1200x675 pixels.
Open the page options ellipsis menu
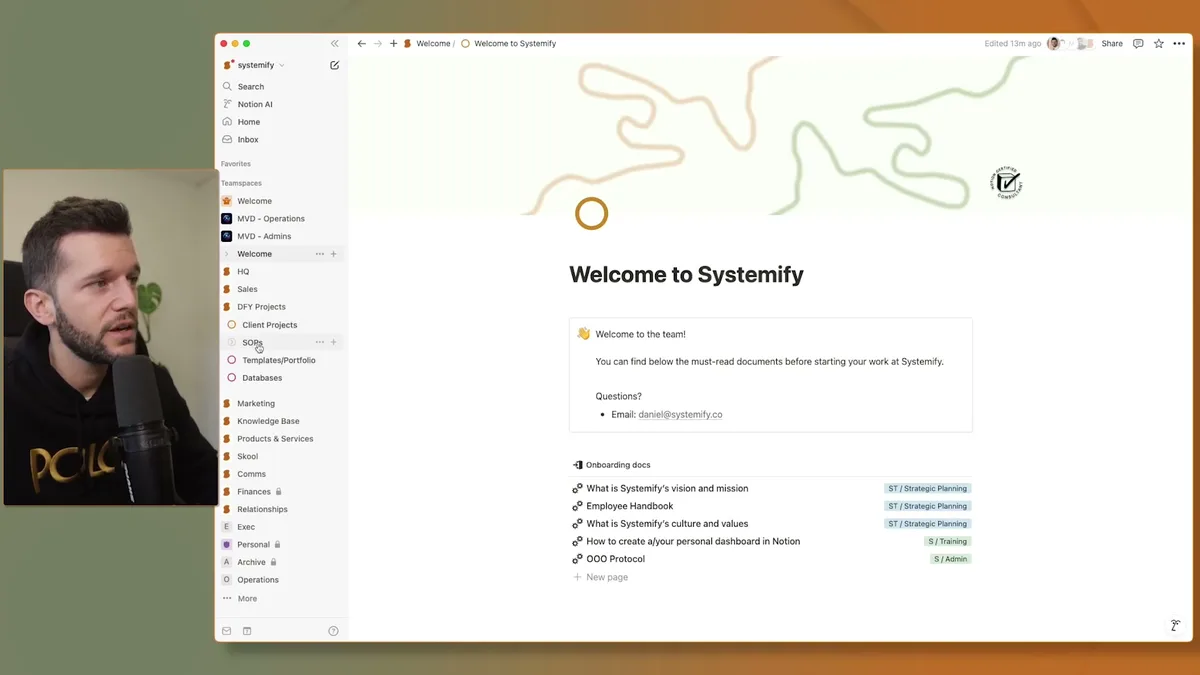coord(1179,43)
